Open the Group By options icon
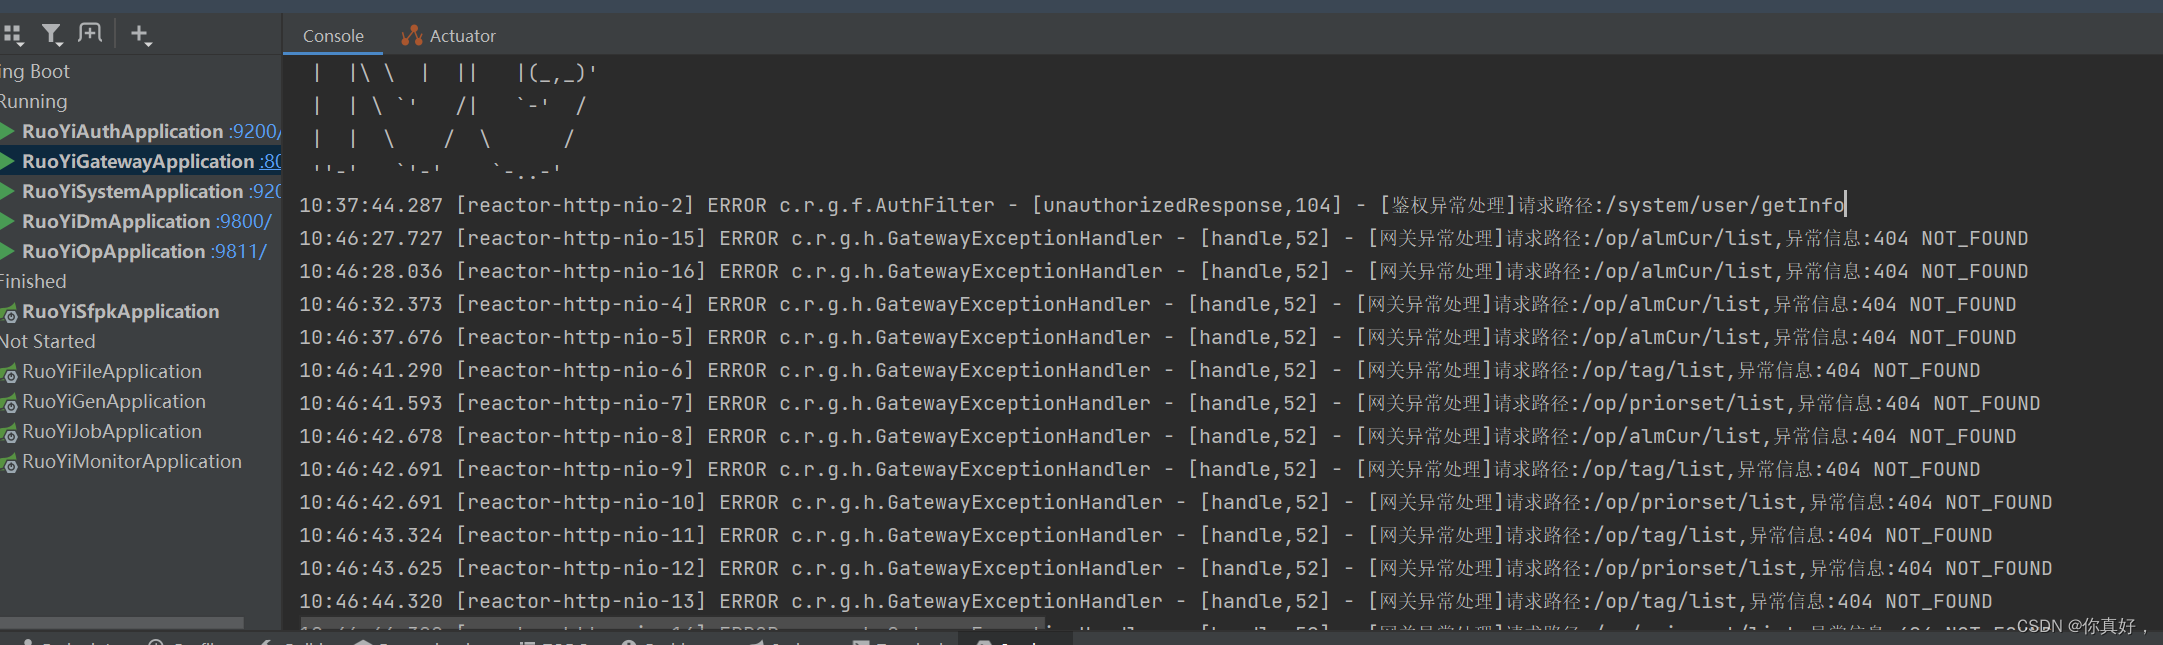Image resolution: width=2163 pixels, height=645 pixels. (x=12, y=35)
